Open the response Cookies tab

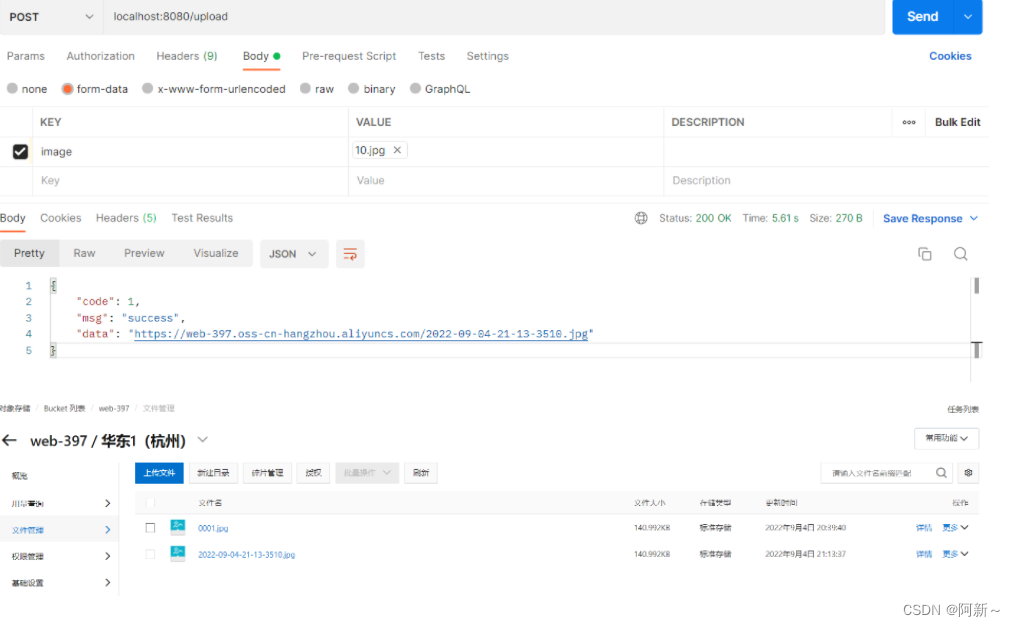(61, 218)
